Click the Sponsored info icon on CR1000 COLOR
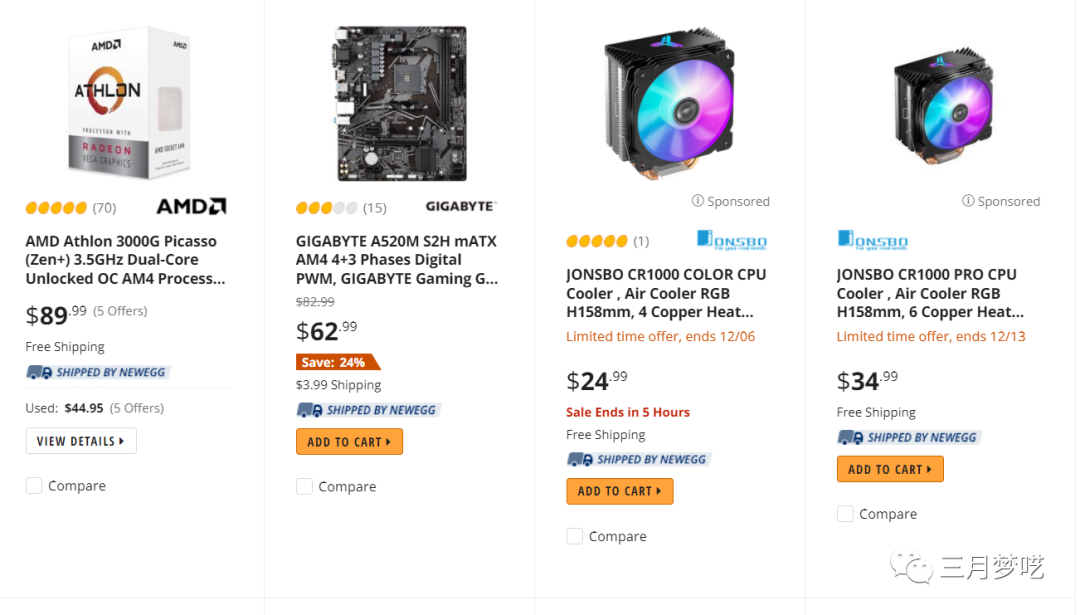1080x615 pixels. pyautogui.click(x=698, y=201)
